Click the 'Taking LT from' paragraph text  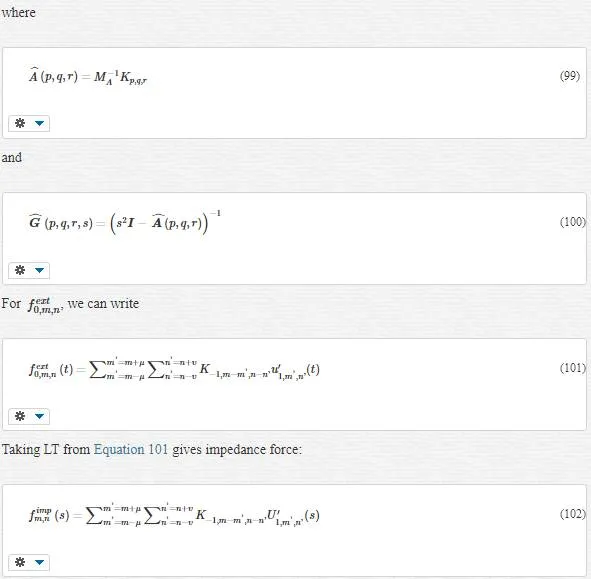[x=152, y=449]
